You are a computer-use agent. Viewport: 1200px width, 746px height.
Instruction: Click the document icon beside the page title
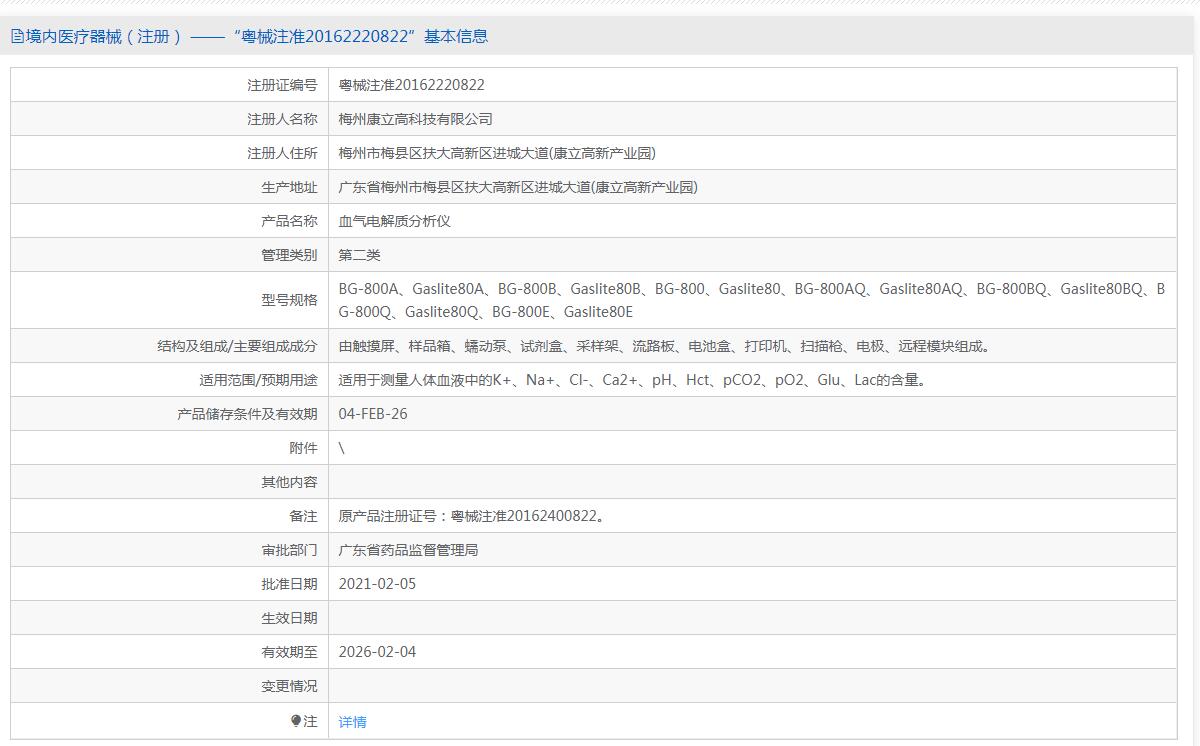click(x=17, y=37)
